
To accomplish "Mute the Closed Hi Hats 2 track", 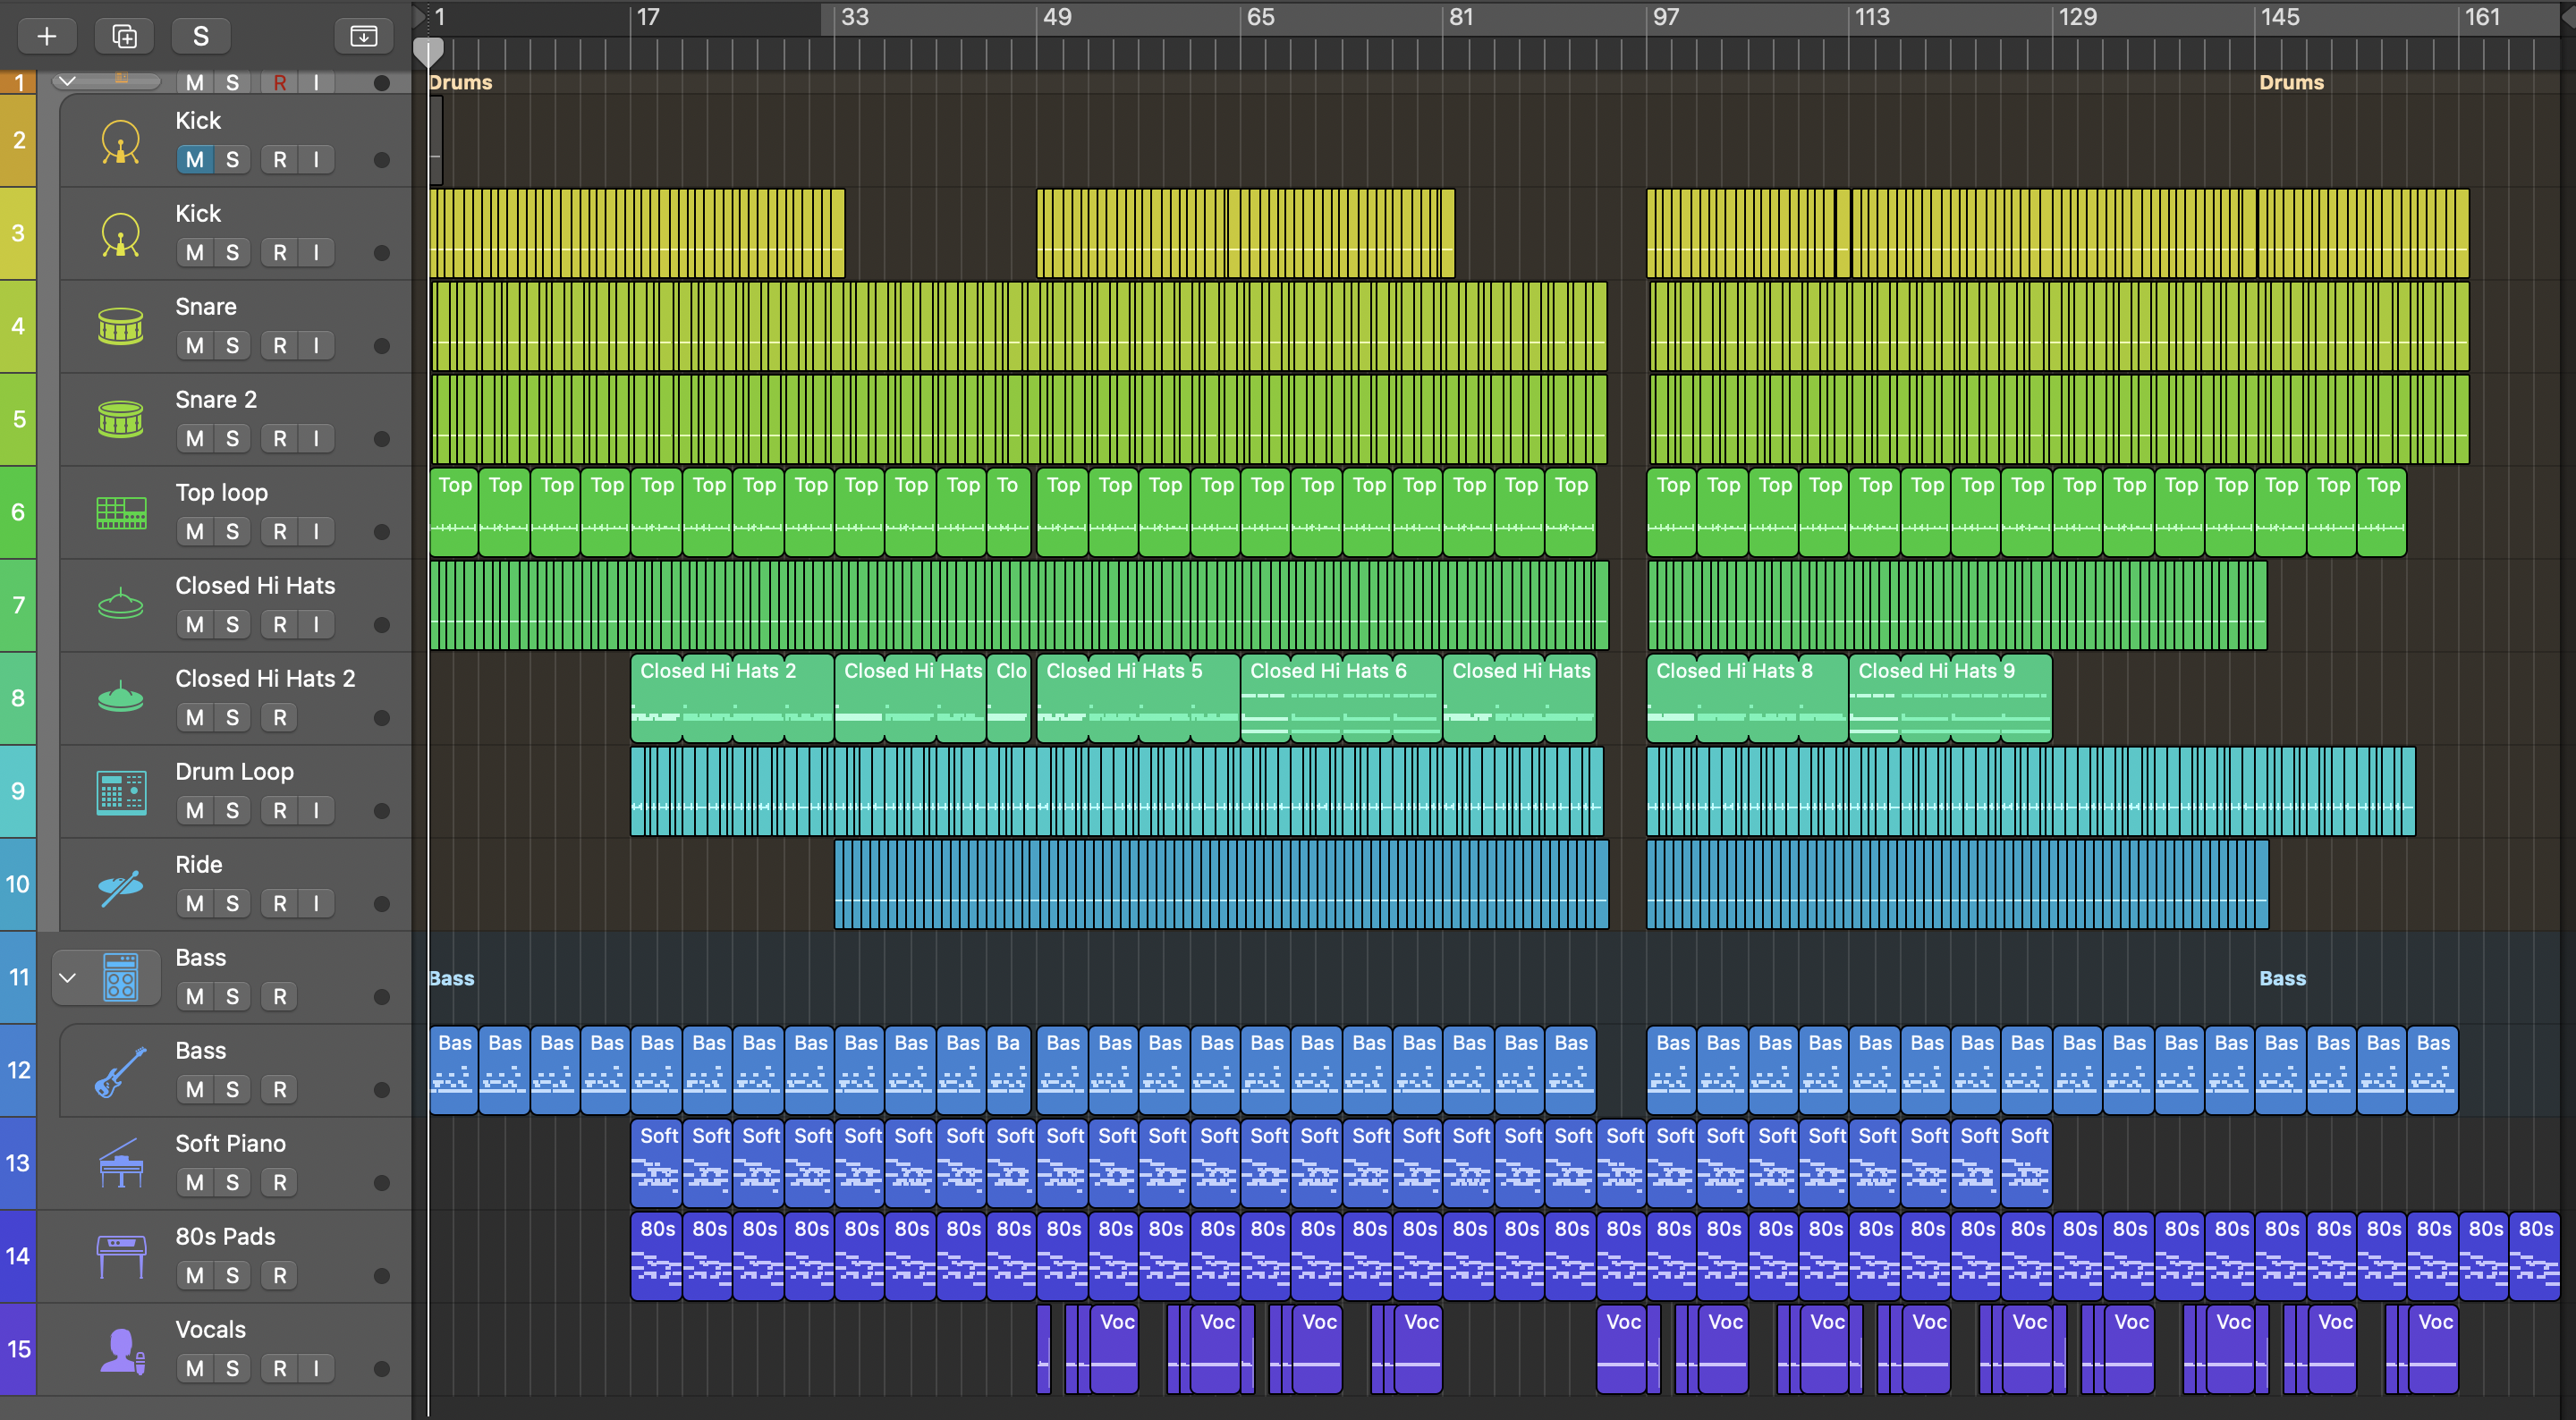I will [194, 718].
